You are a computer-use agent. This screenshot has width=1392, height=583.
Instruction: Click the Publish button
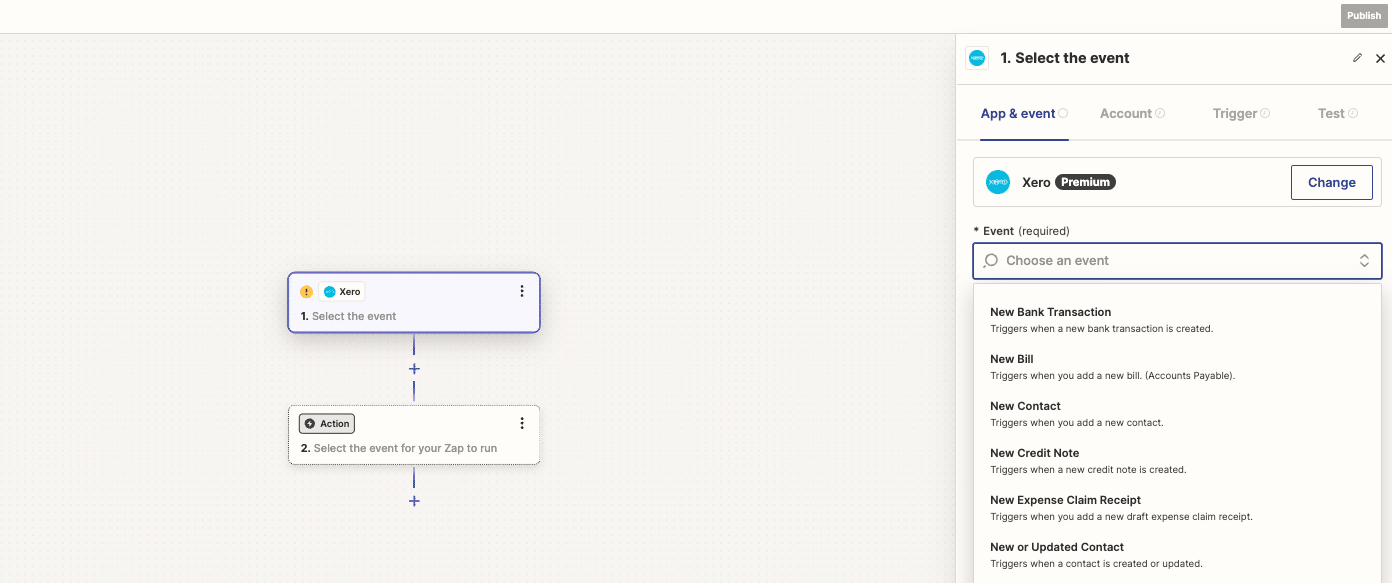1364,15
